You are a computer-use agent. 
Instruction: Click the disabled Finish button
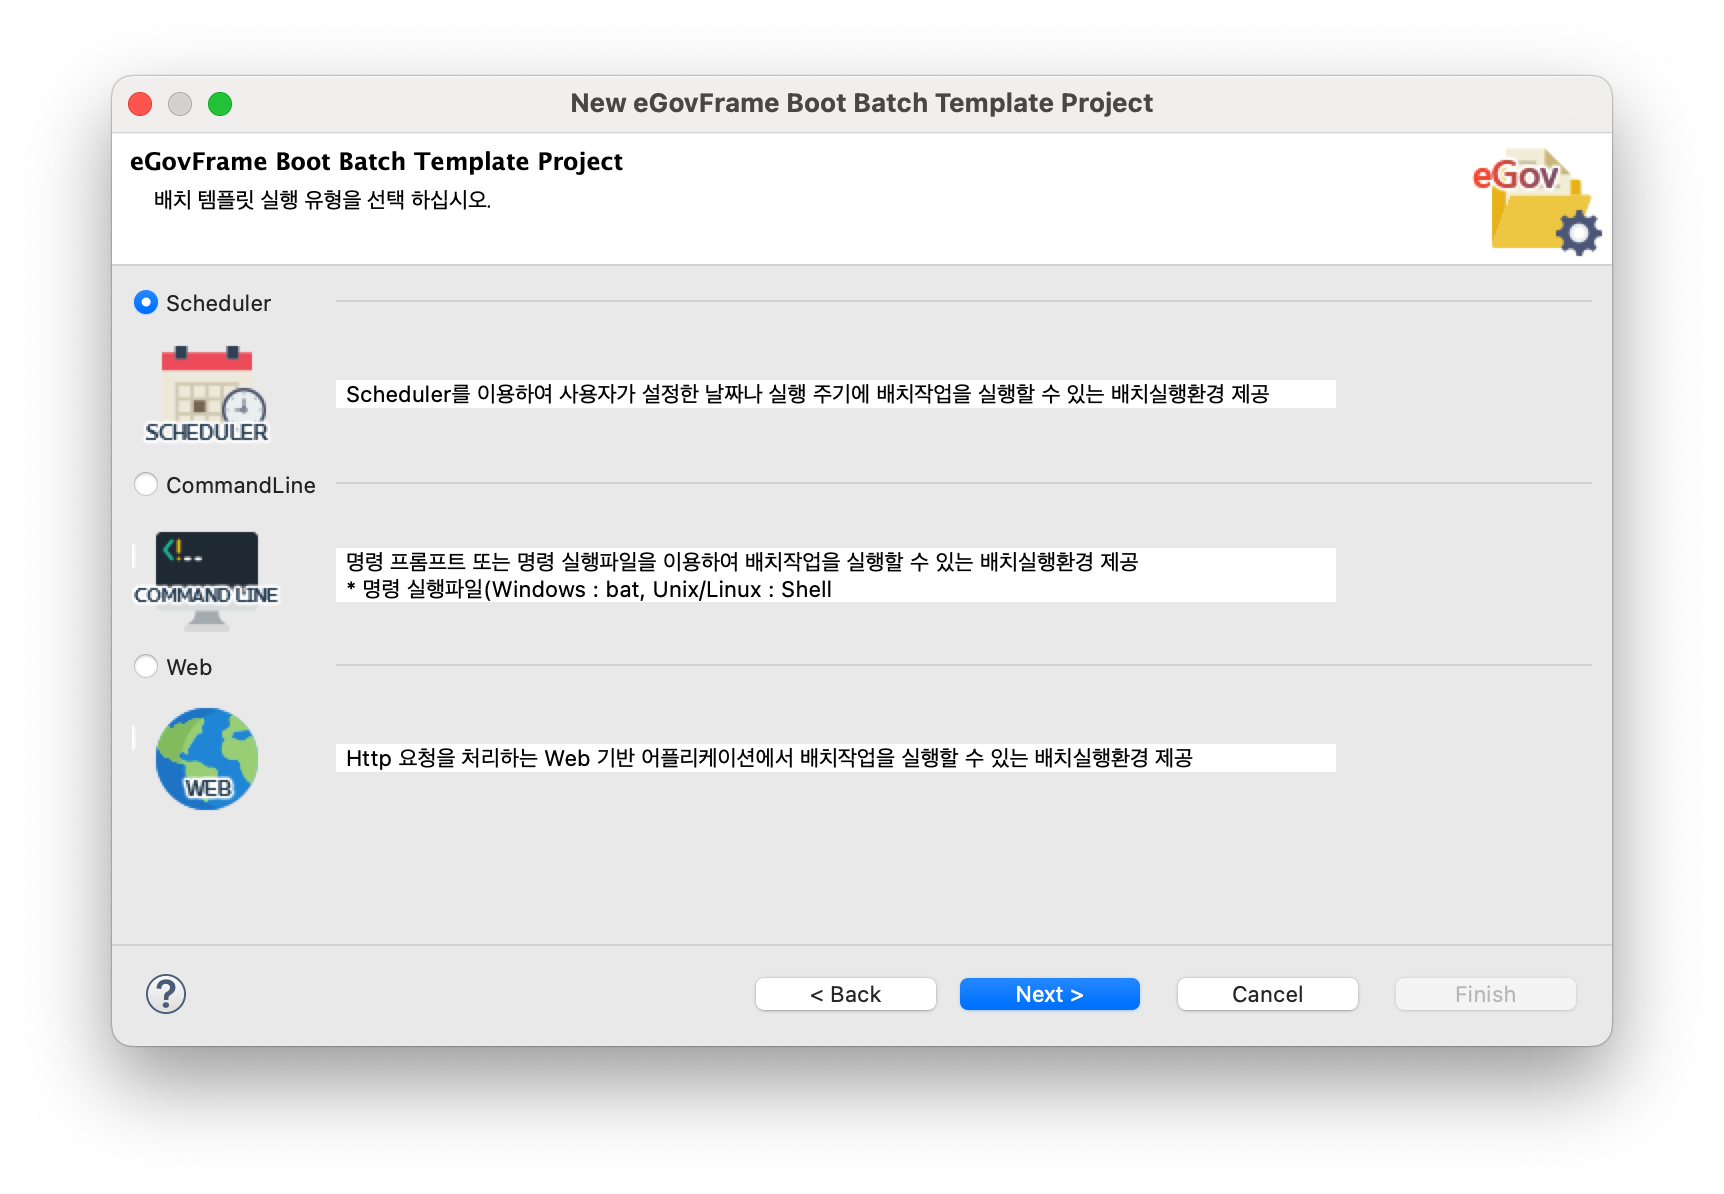coord(1485,994)
